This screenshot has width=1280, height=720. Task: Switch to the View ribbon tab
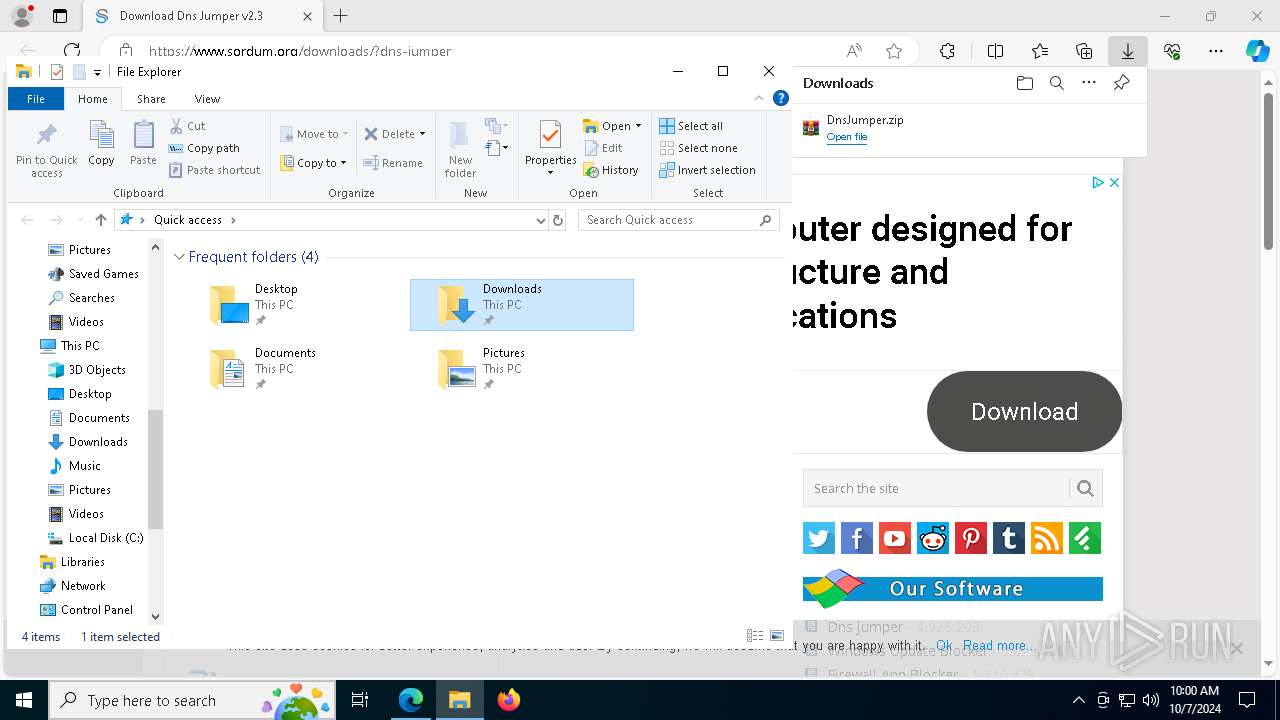coord(207,99)
